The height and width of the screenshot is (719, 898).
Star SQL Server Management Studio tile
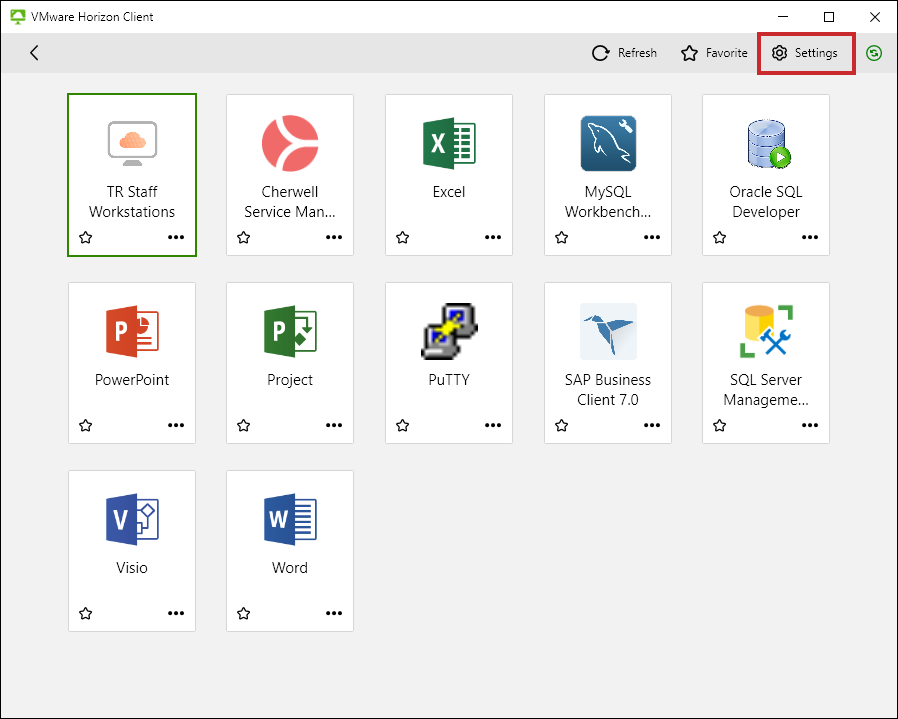[x=720, y=425]
